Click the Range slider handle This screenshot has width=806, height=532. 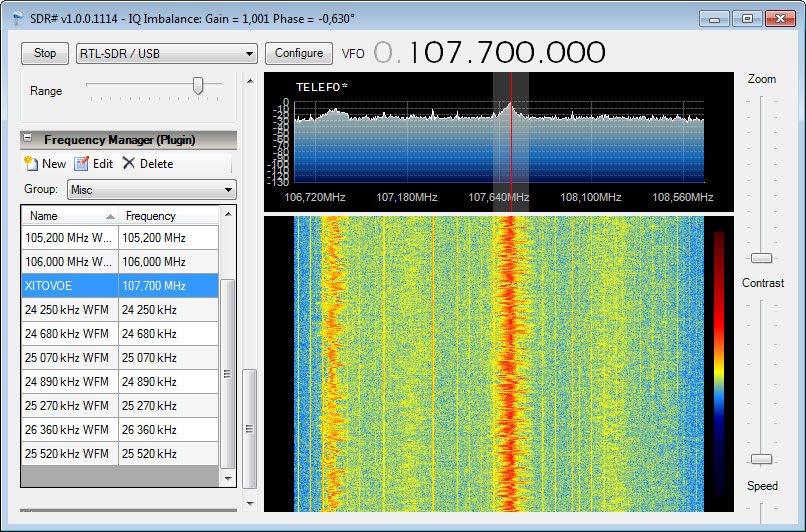[198, 86]
